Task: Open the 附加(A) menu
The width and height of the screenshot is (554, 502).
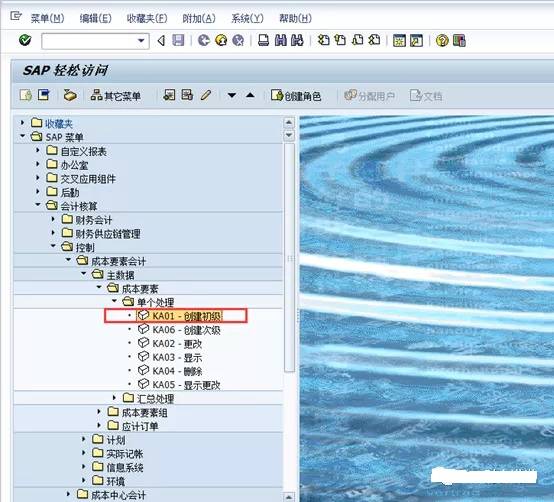Action: (199, 18)
